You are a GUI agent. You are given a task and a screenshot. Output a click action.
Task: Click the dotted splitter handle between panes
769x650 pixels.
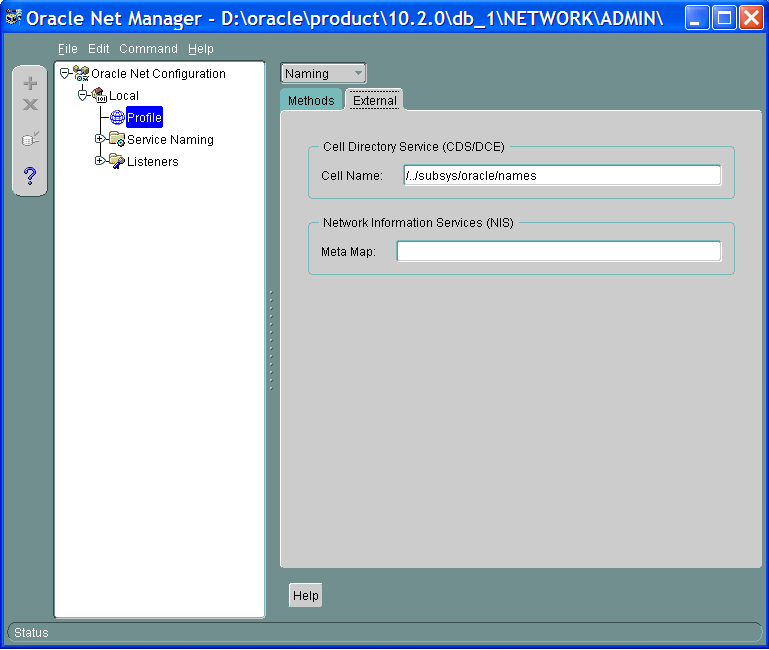(x=271, y=340)
